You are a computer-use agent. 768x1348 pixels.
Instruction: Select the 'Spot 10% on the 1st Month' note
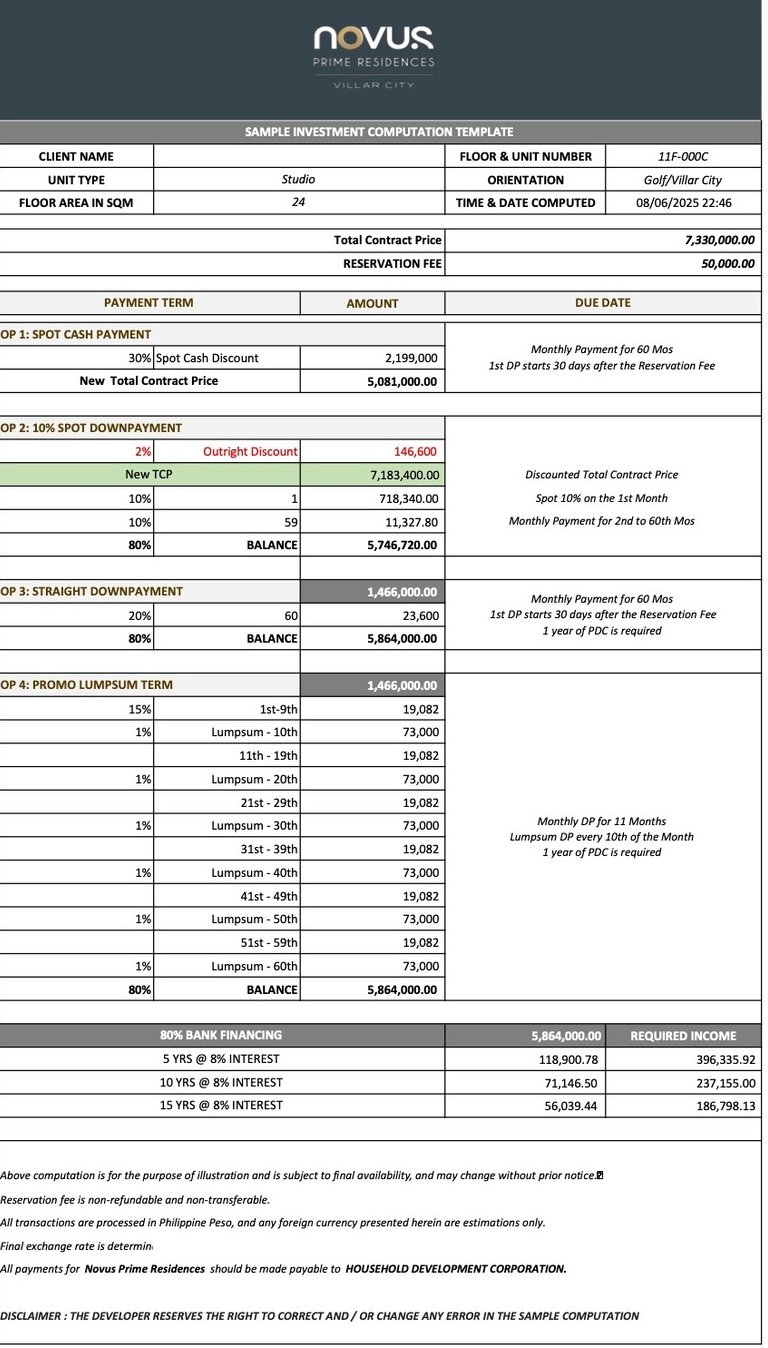coord(602,498)
